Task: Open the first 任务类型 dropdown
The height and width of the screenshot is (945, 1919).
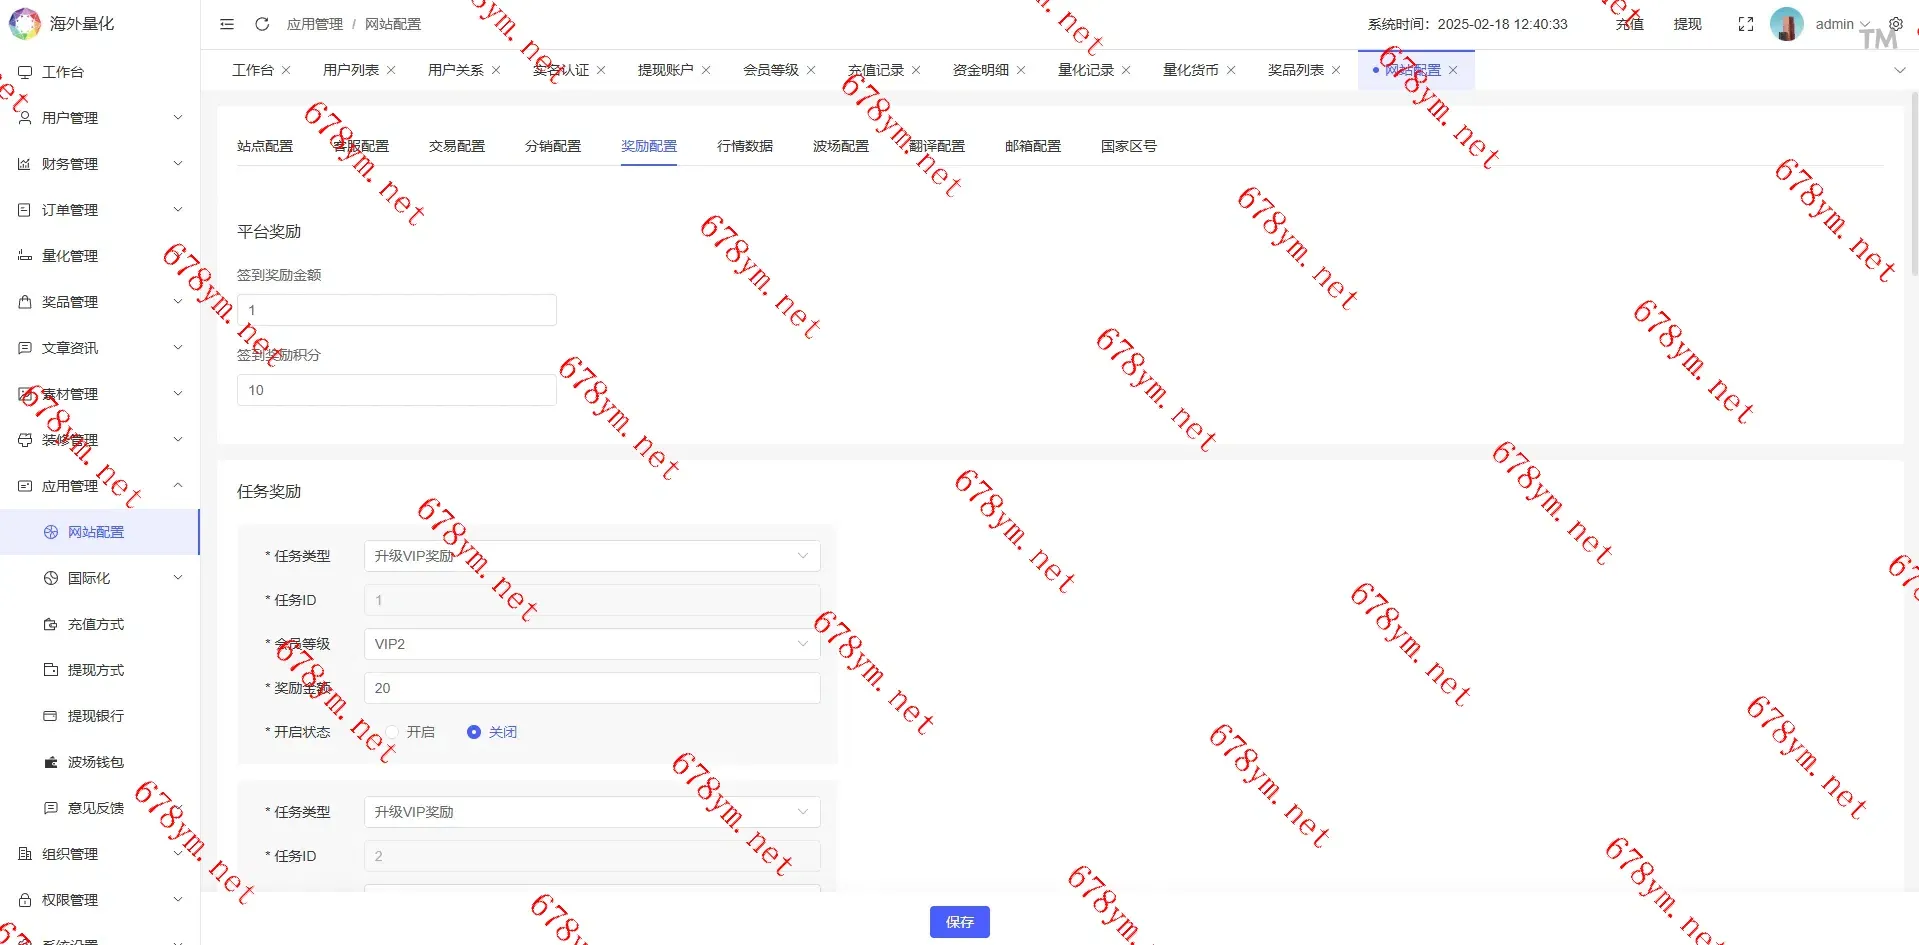Action: [592, 556]
